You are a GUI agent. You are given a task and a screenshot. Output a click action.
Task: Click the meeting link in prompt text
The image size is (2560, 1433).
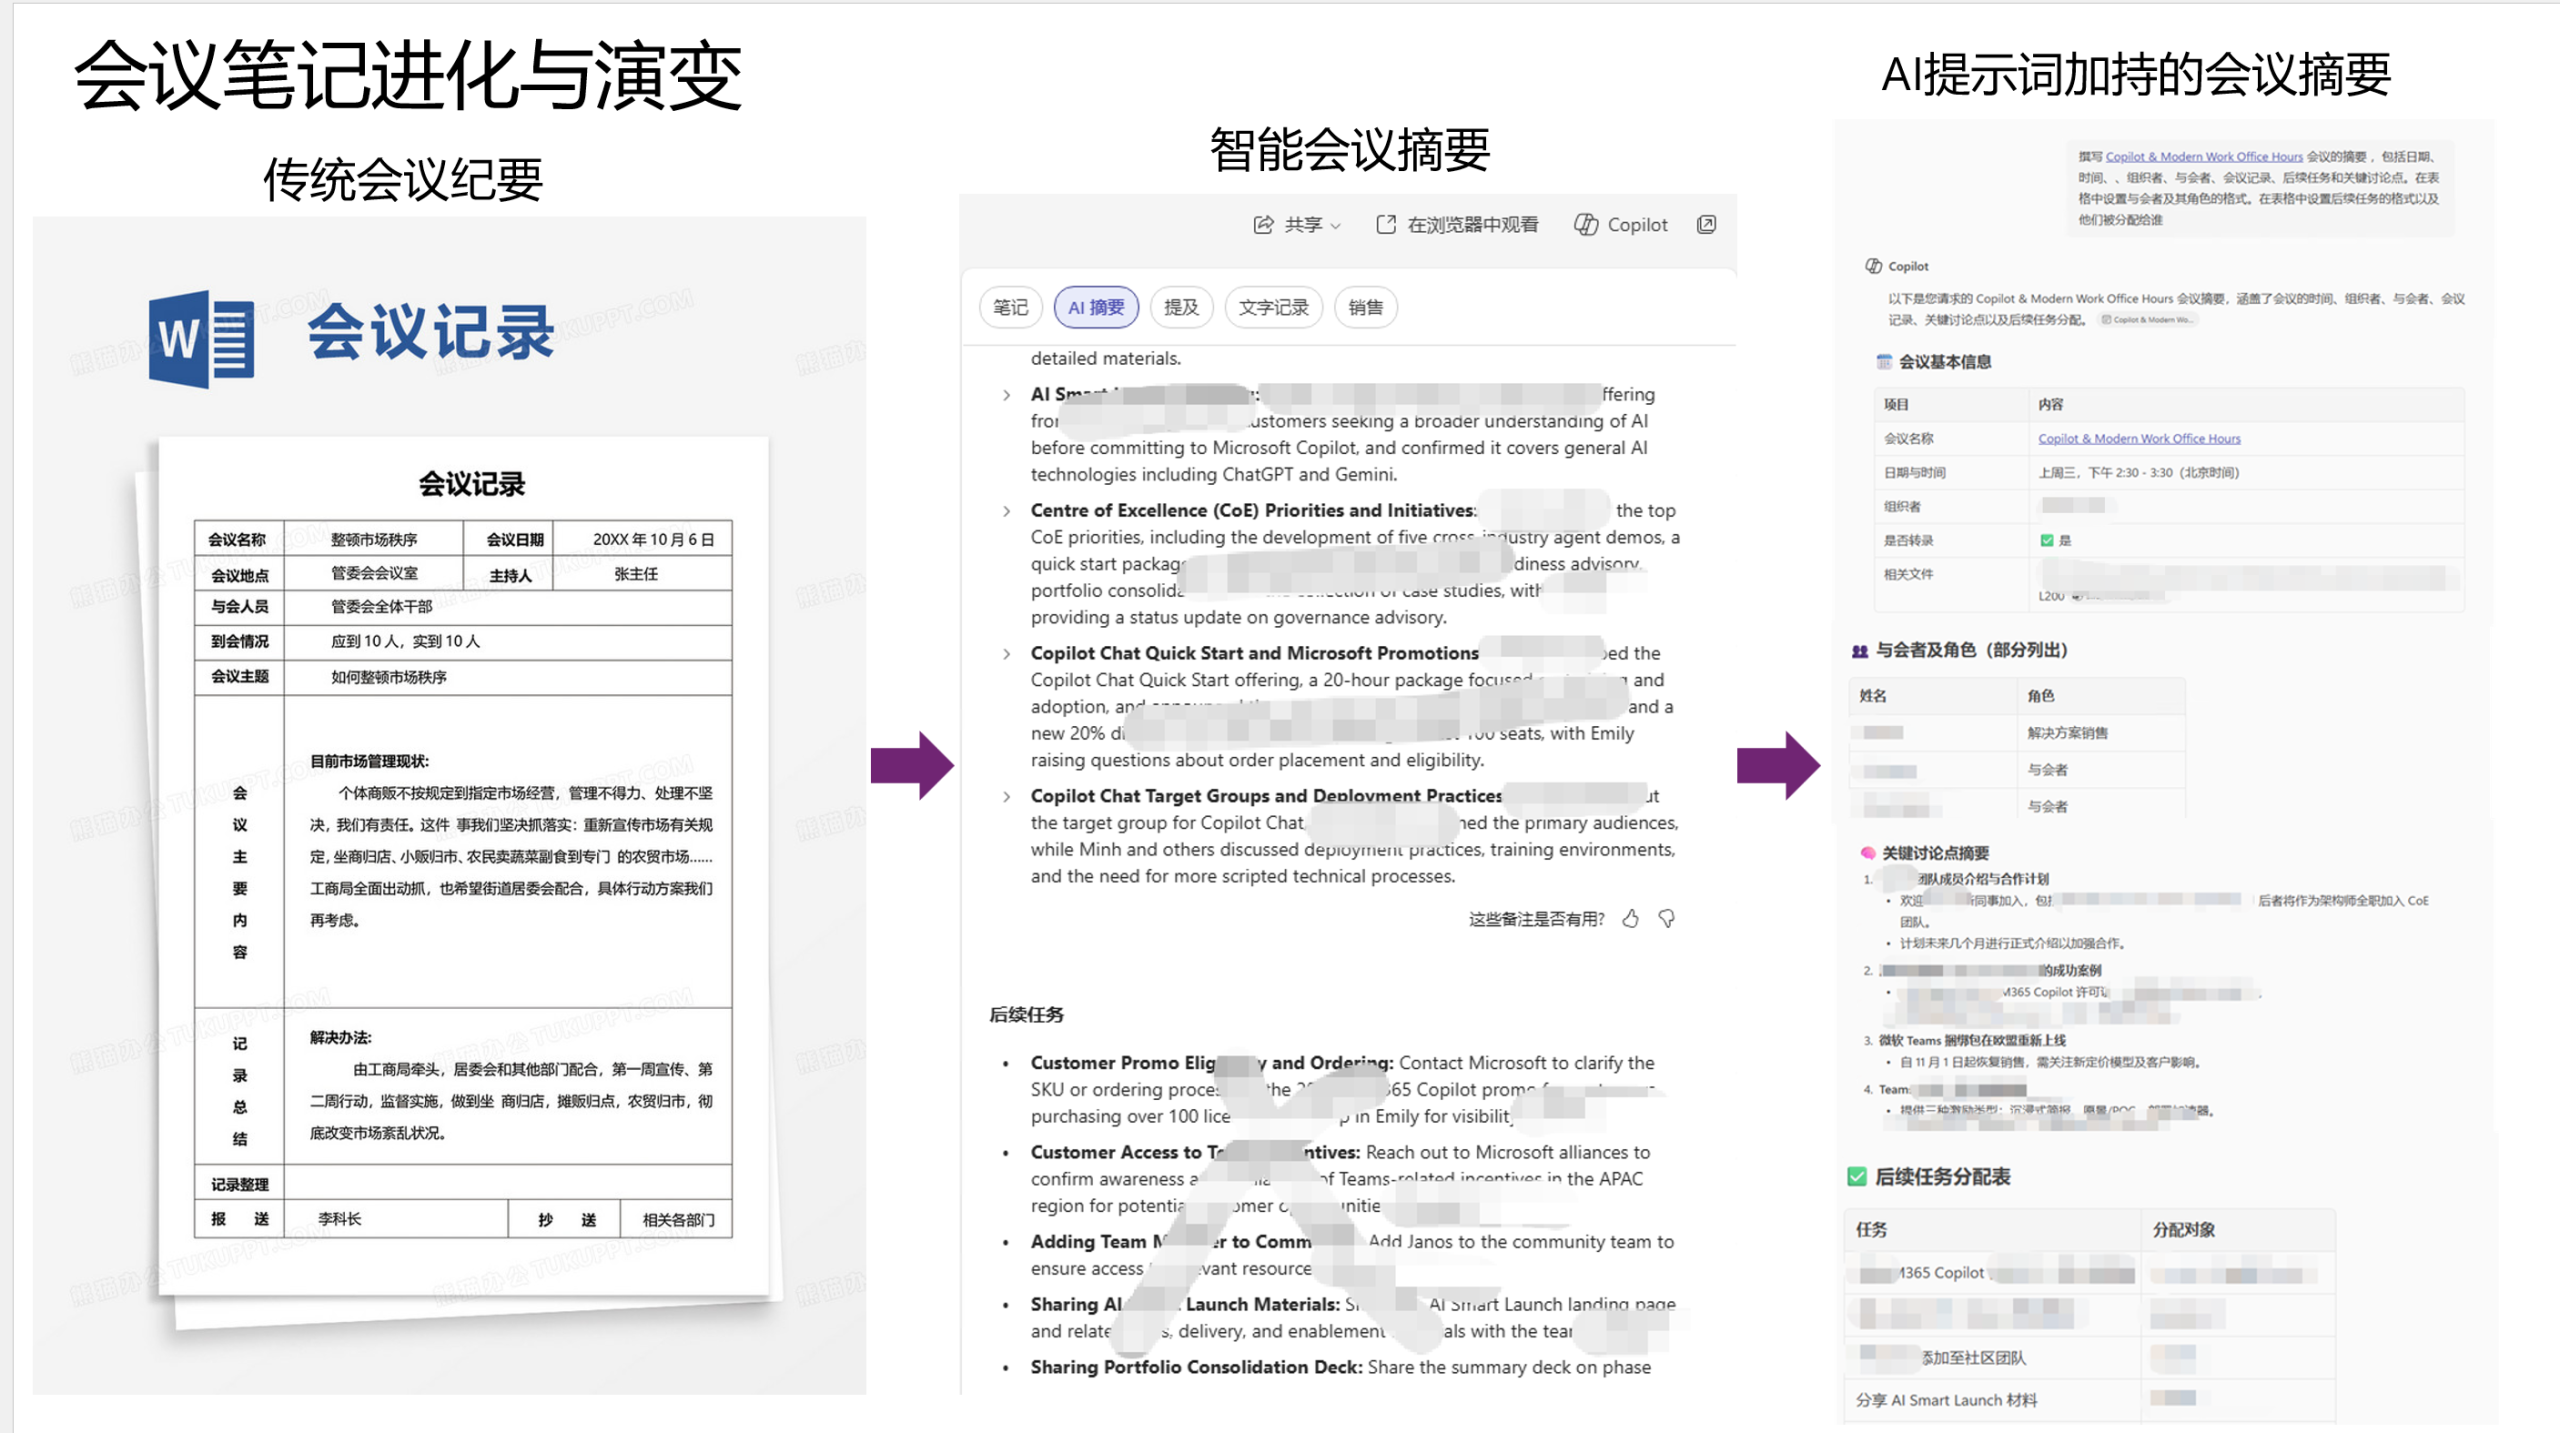click(x=2203, y=157)
